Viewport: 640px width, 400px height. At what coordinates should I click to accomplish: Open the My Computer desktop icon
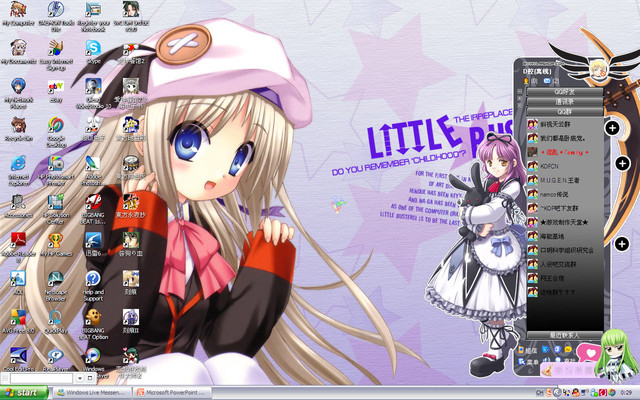click(18, 13)
